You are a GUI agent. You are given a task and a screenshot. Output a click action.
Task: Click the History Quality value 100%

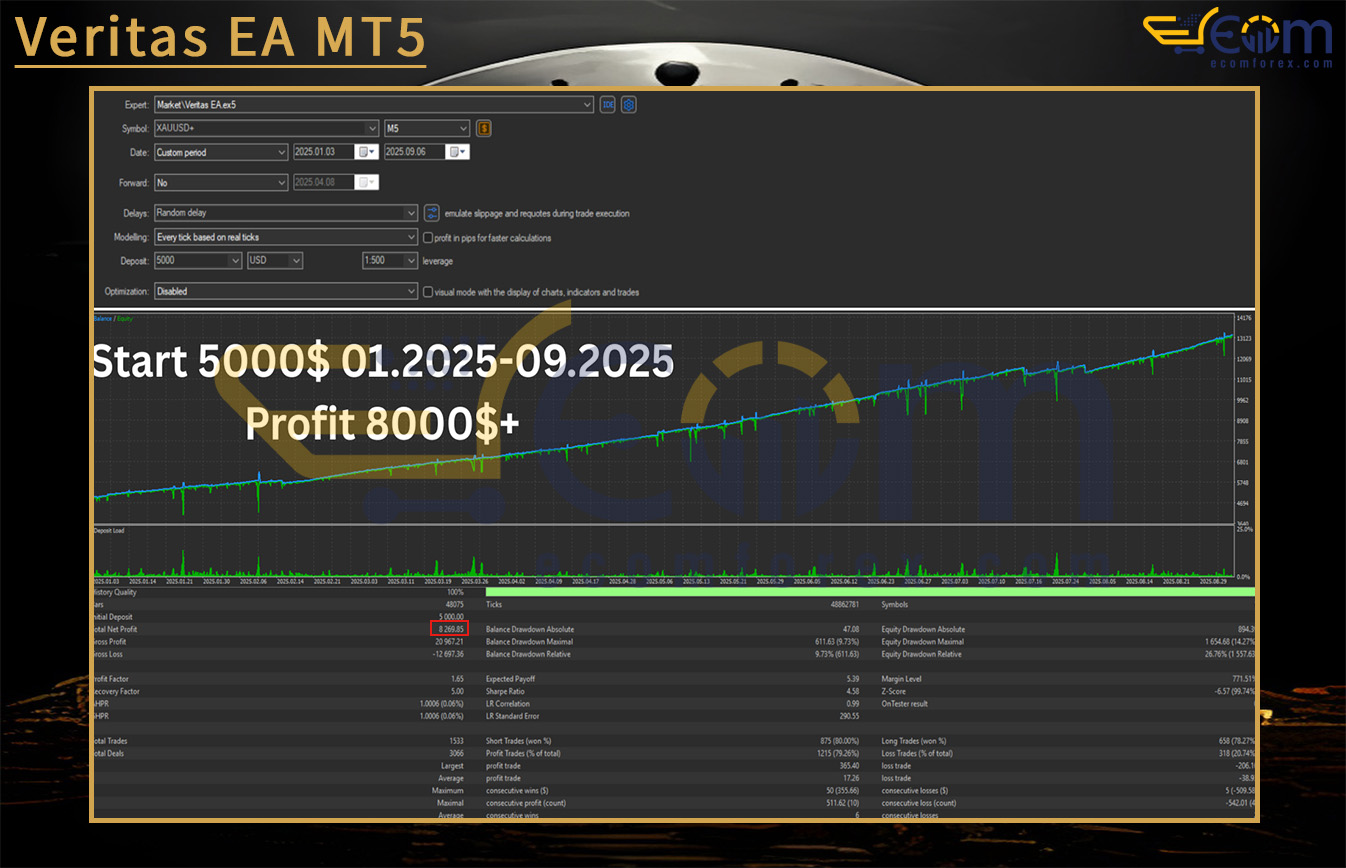point(455,592)
